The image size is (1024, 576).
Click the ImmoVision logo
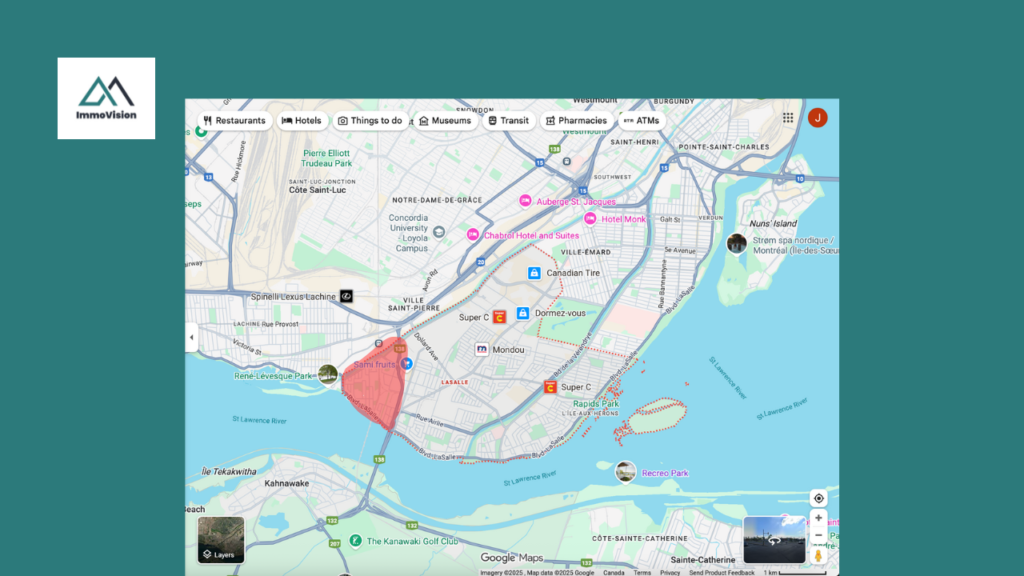106,98
